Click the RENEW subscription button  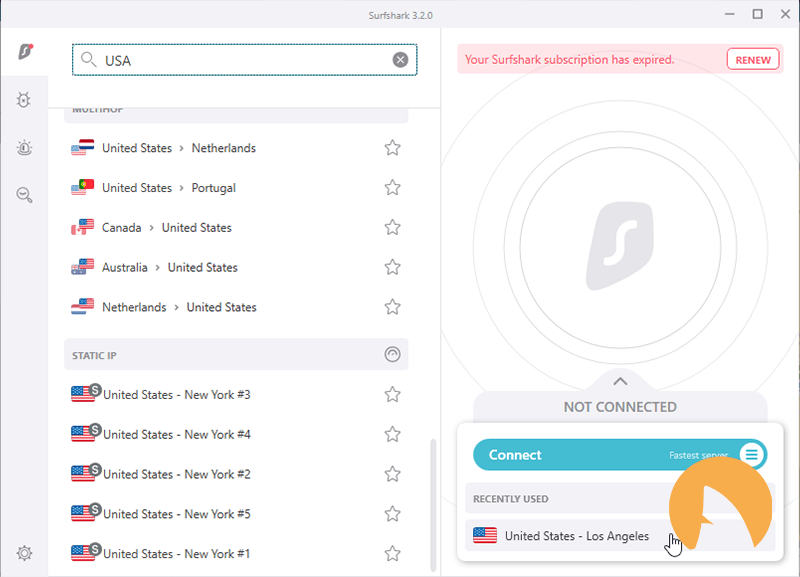click(753, 60)
